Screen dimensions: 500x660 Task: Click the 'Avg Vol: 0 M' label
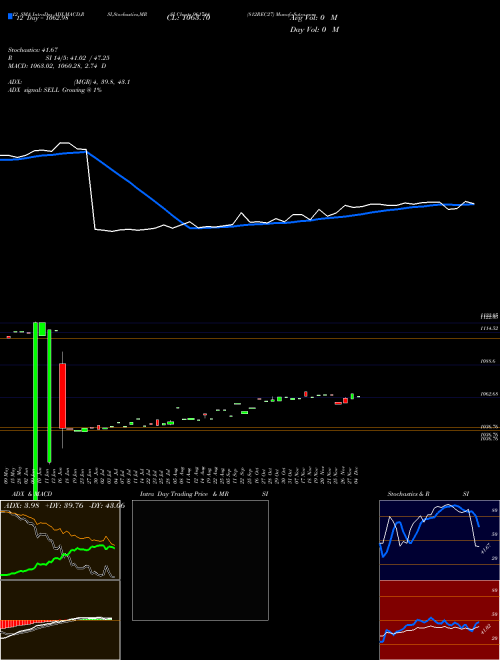[314, 18]
